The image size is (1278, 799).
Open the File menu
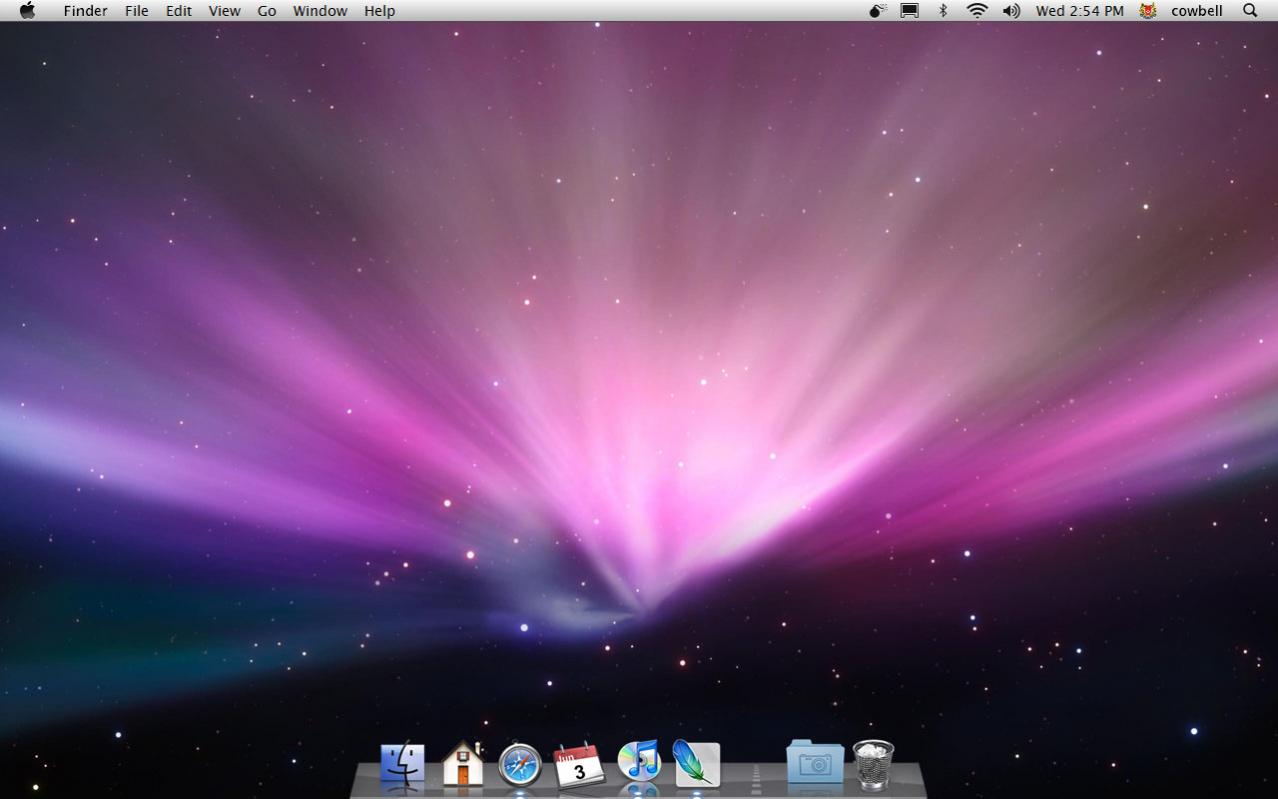tap(137, 11)
